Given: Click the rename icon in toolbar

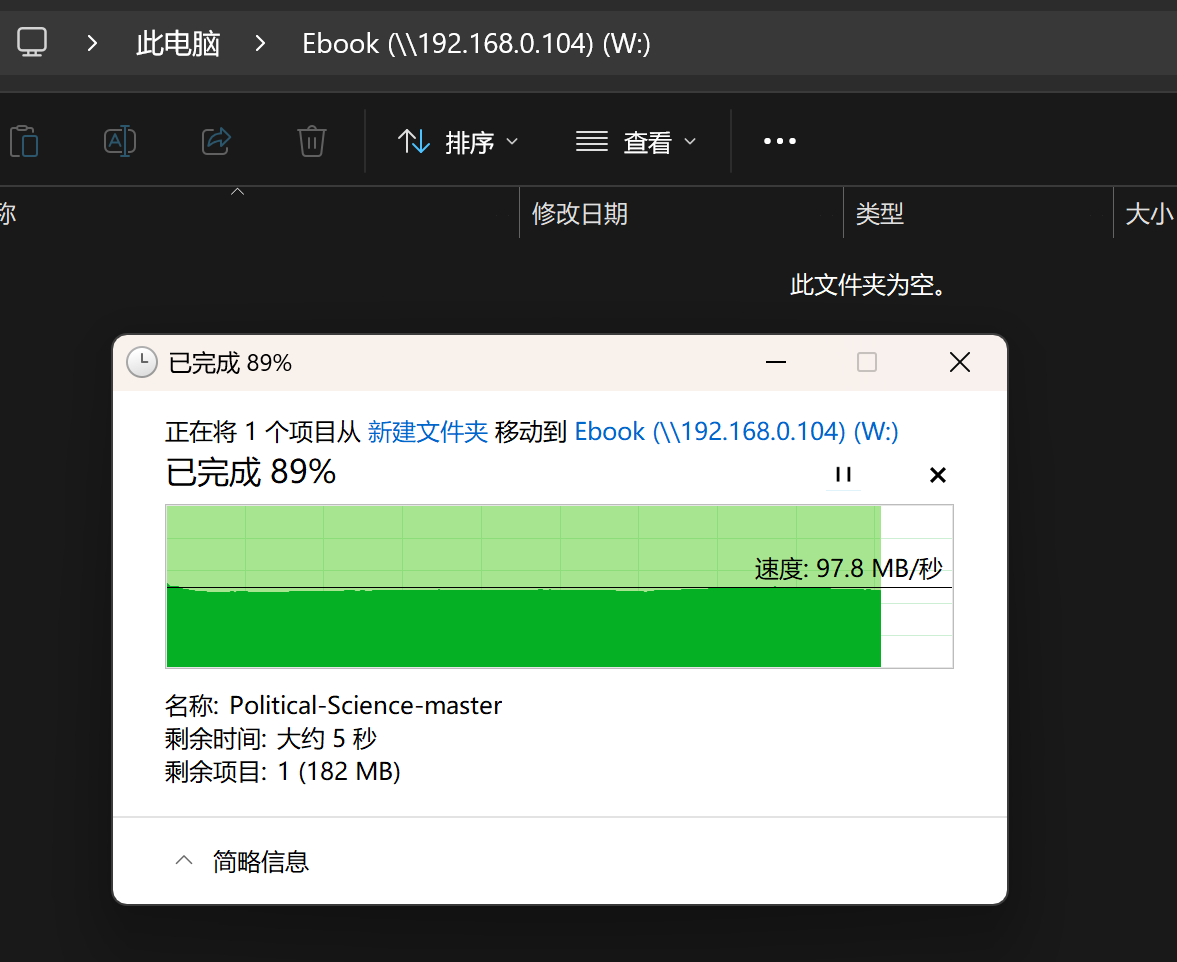Looking at the screenshot, I should pyautogui.click(x=120, y=141).
